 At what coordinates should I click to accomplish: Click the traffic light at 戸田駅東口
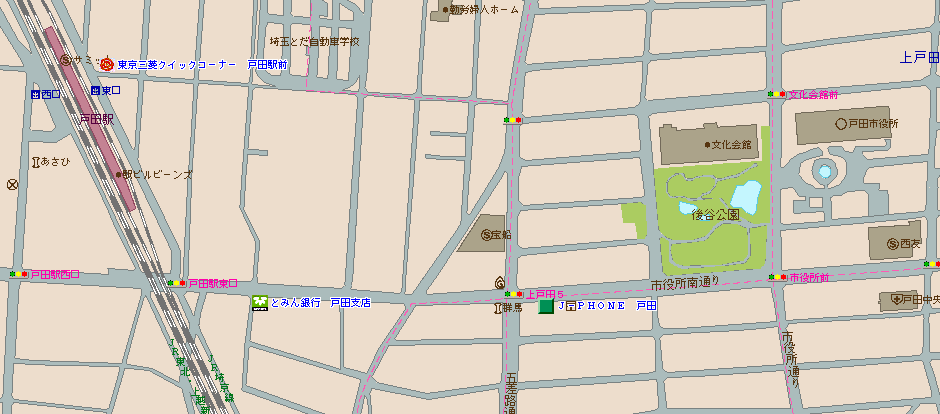pyautogui.click(x=177, y=283)
